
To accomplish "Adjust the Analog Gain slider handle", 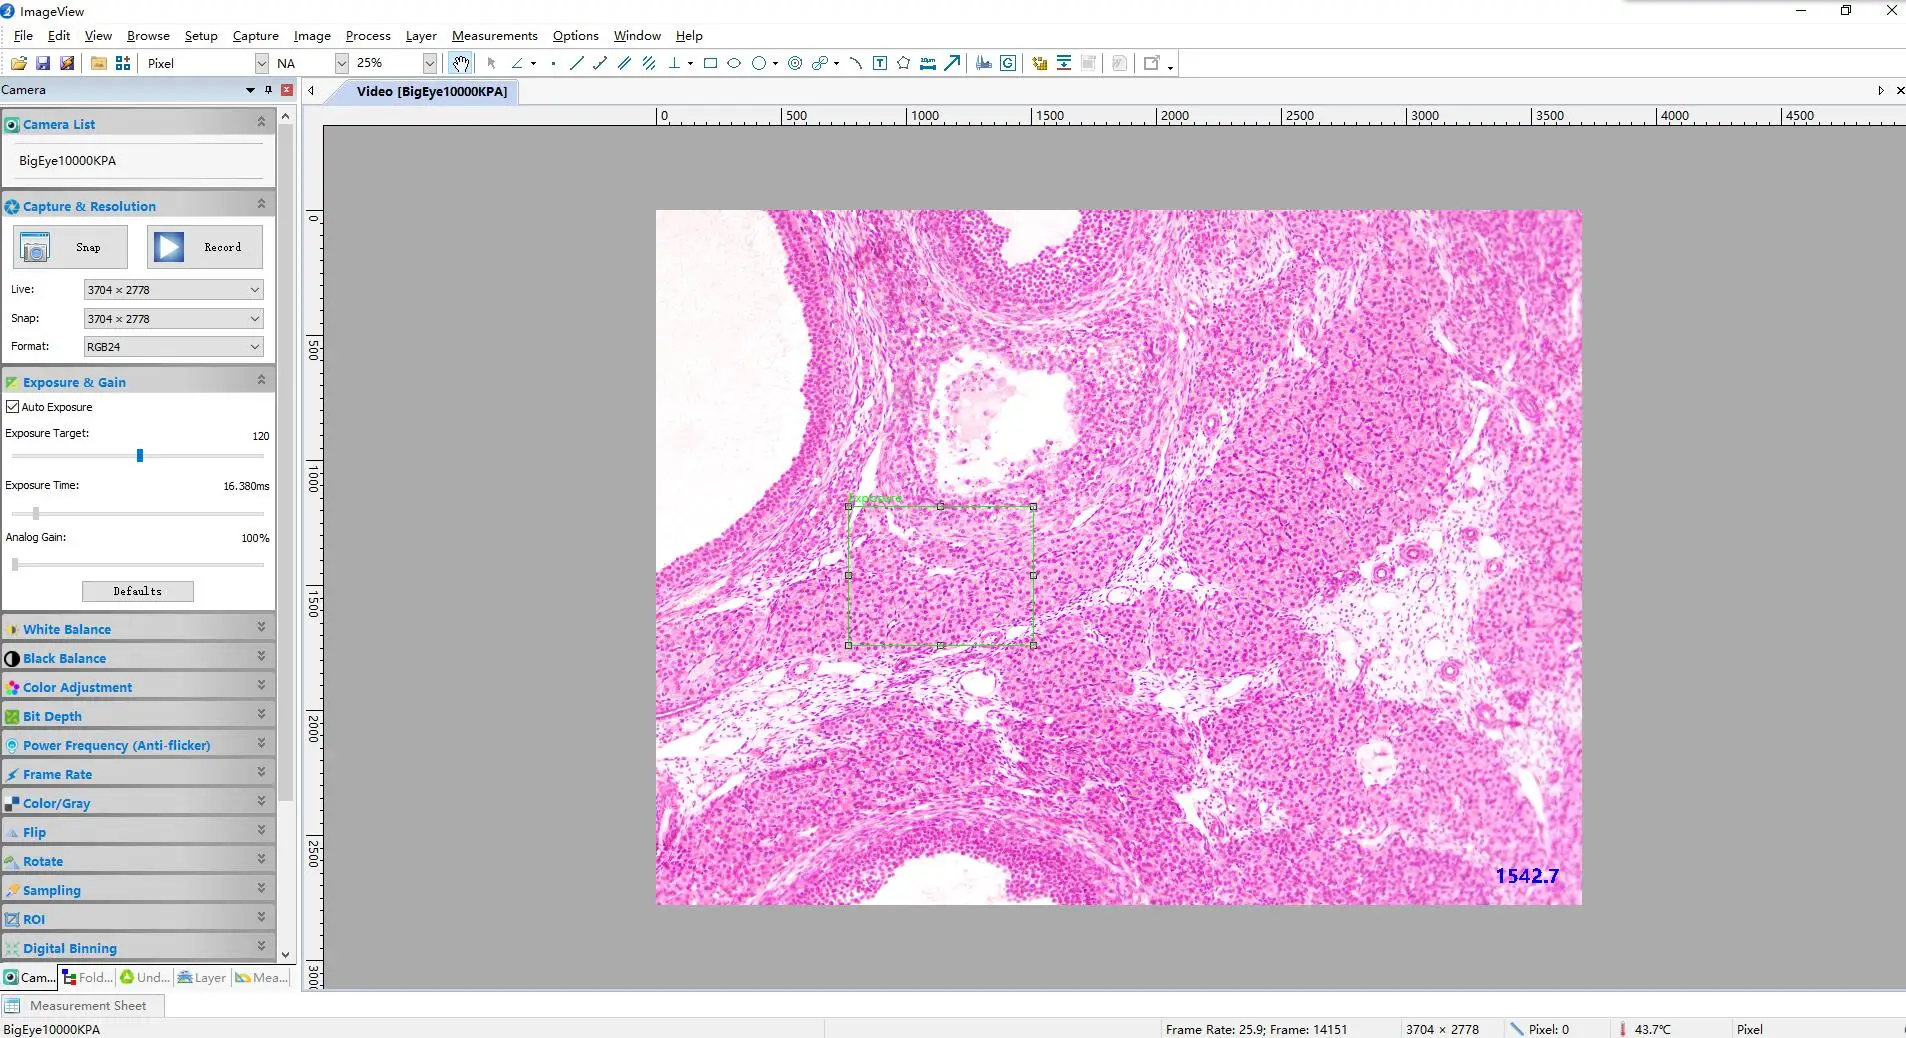I will (15, 565).
